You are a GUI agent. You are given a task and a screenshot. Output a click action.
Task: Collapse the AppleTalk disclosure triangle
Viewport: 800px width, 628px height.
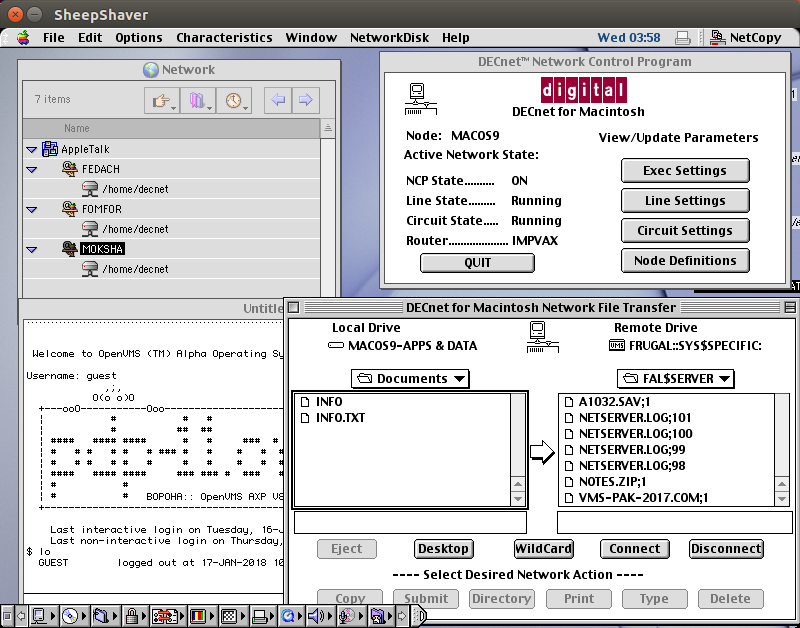(31, 148)
